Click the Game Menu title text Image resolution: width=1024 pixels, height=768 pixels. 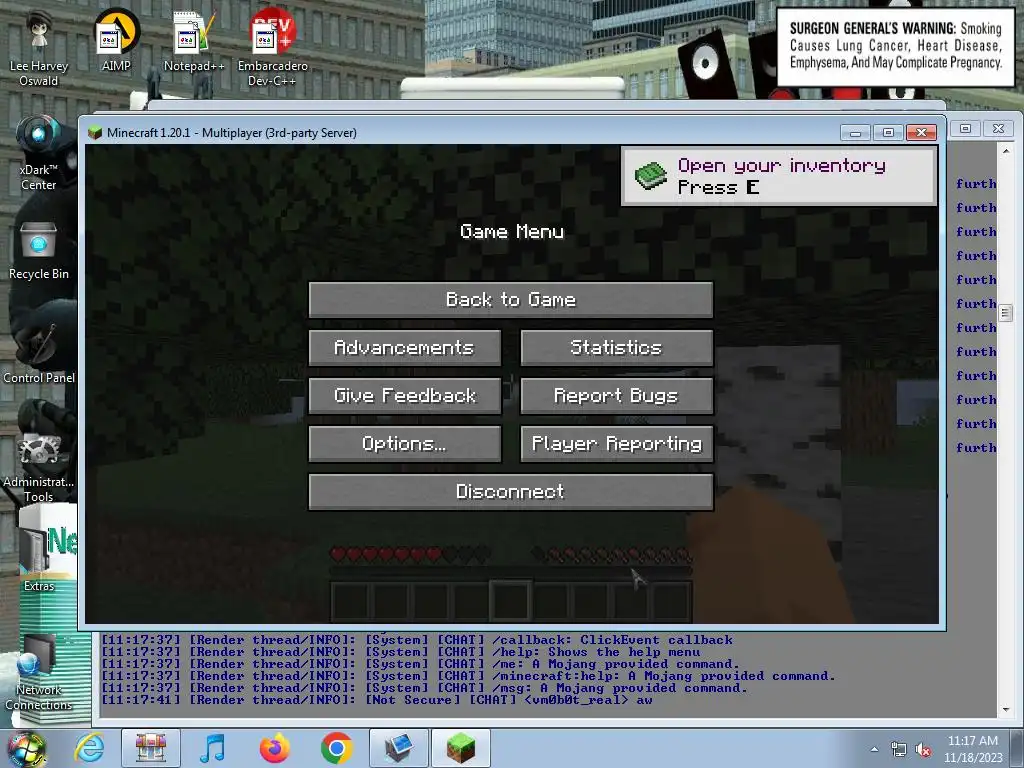pyautogui.click(x=511, y=231)
